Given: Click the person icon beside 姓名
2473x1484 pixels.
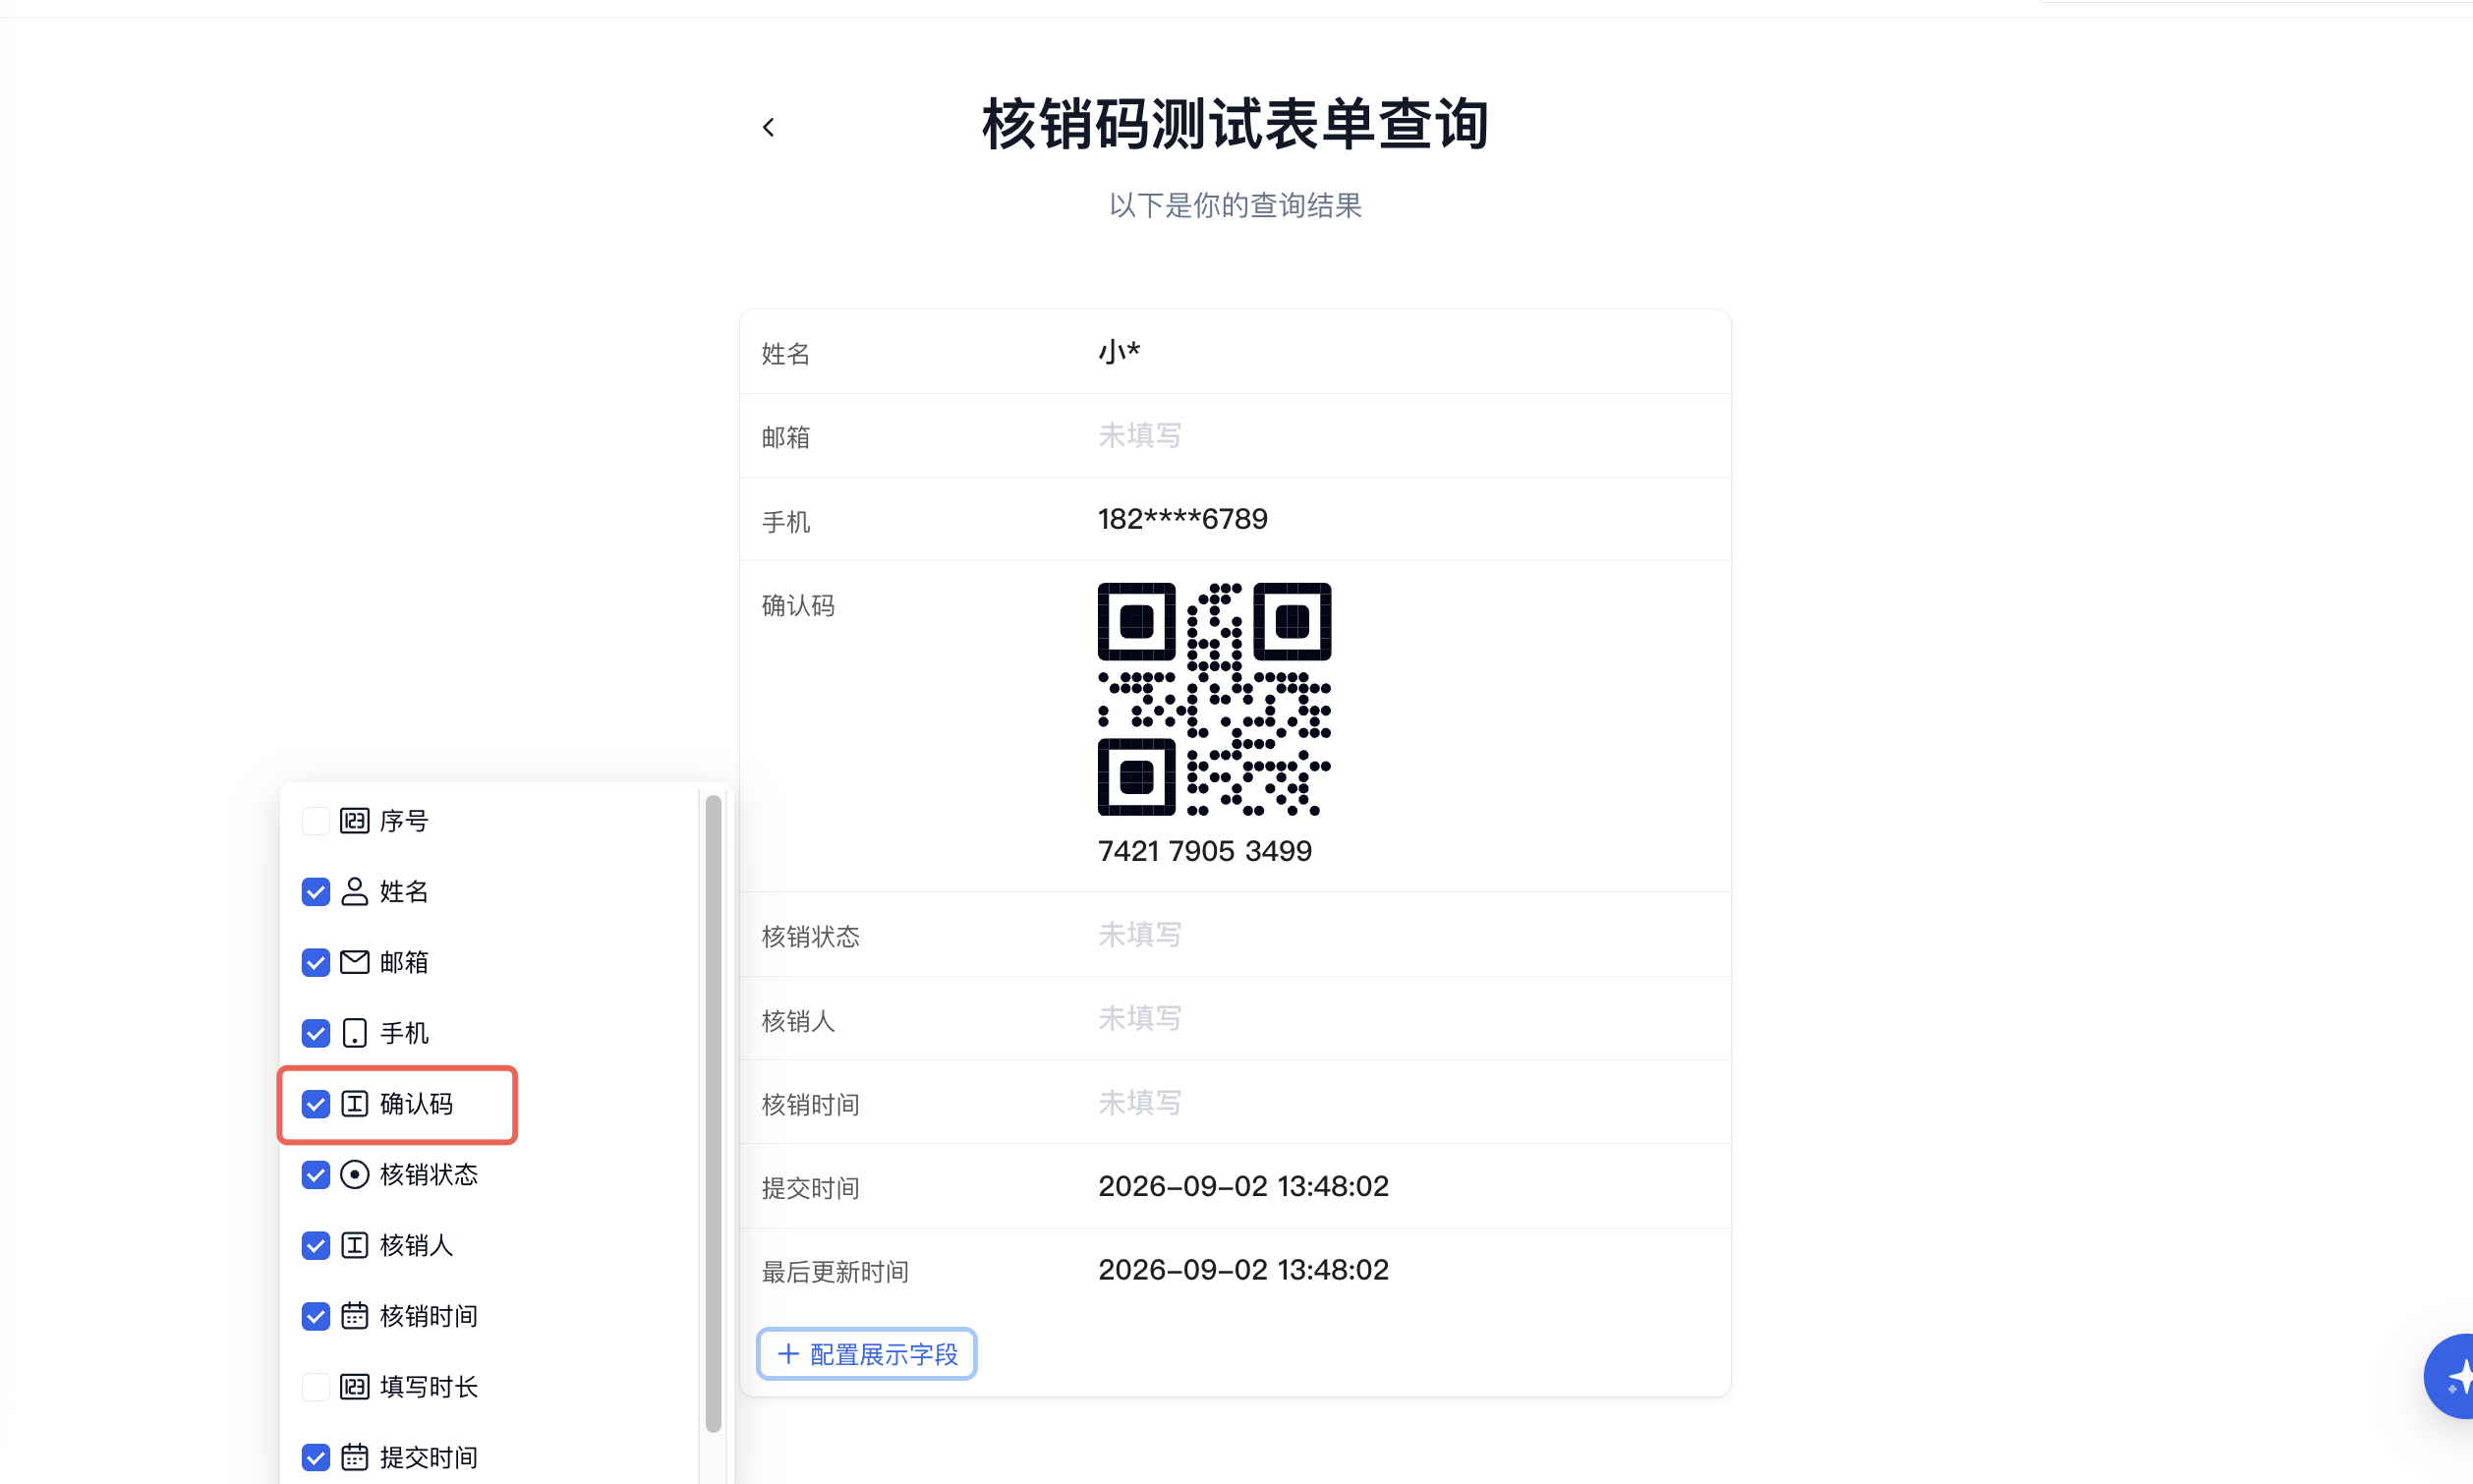Looking at the screenshot, I should 355,892.
